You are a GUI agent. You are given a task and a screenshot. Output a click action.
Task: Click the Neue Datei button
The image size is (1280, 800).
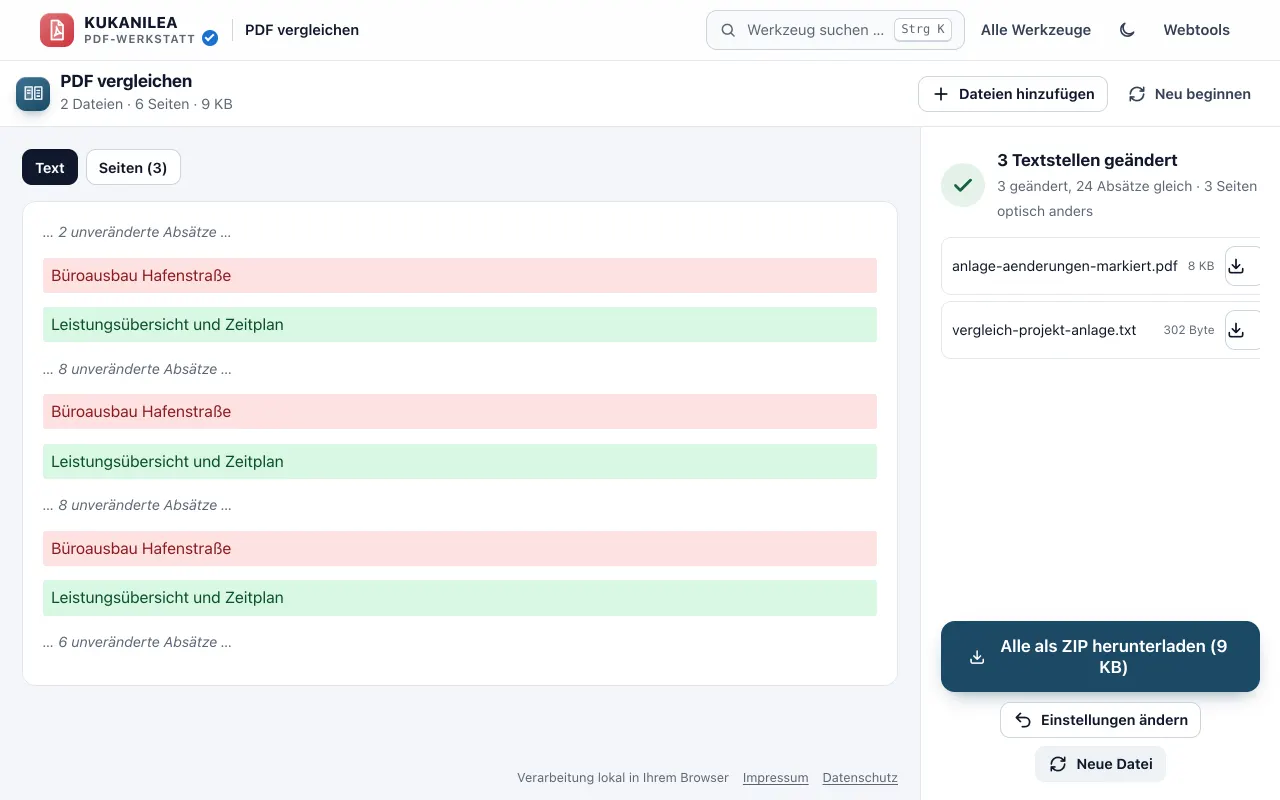tap(1100, 764)
